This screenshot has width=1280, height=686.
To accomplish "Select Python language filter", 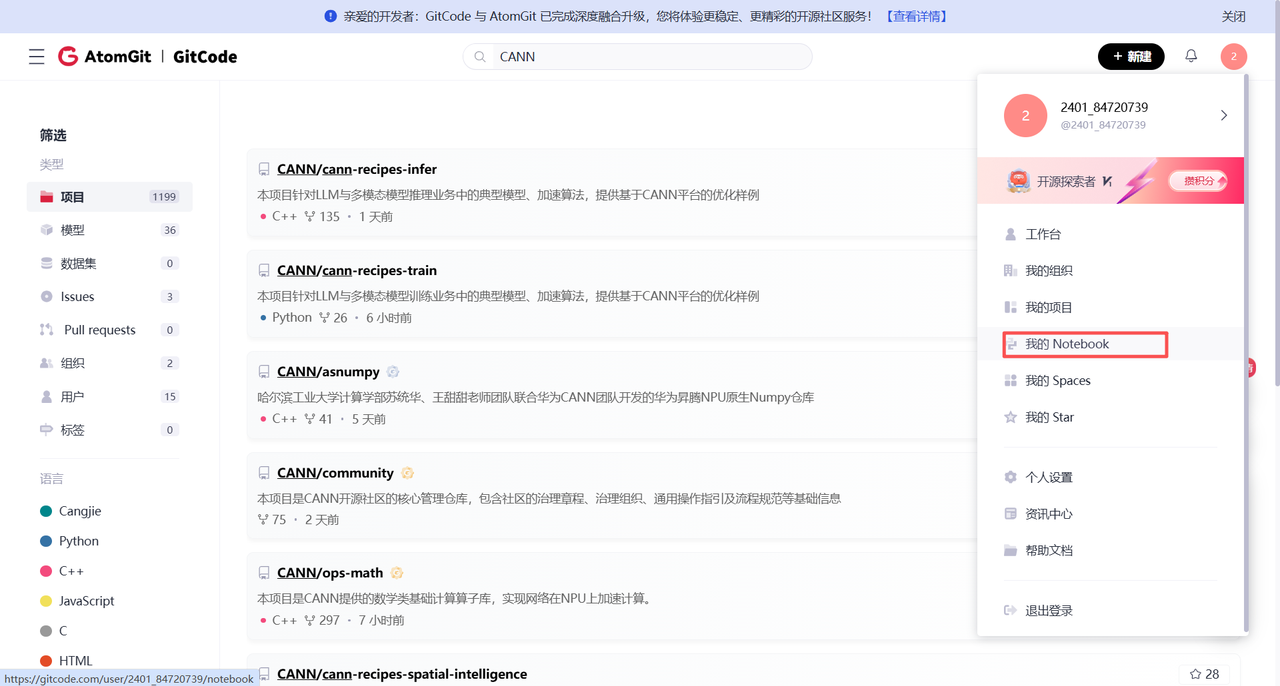I will click(69, 541).
